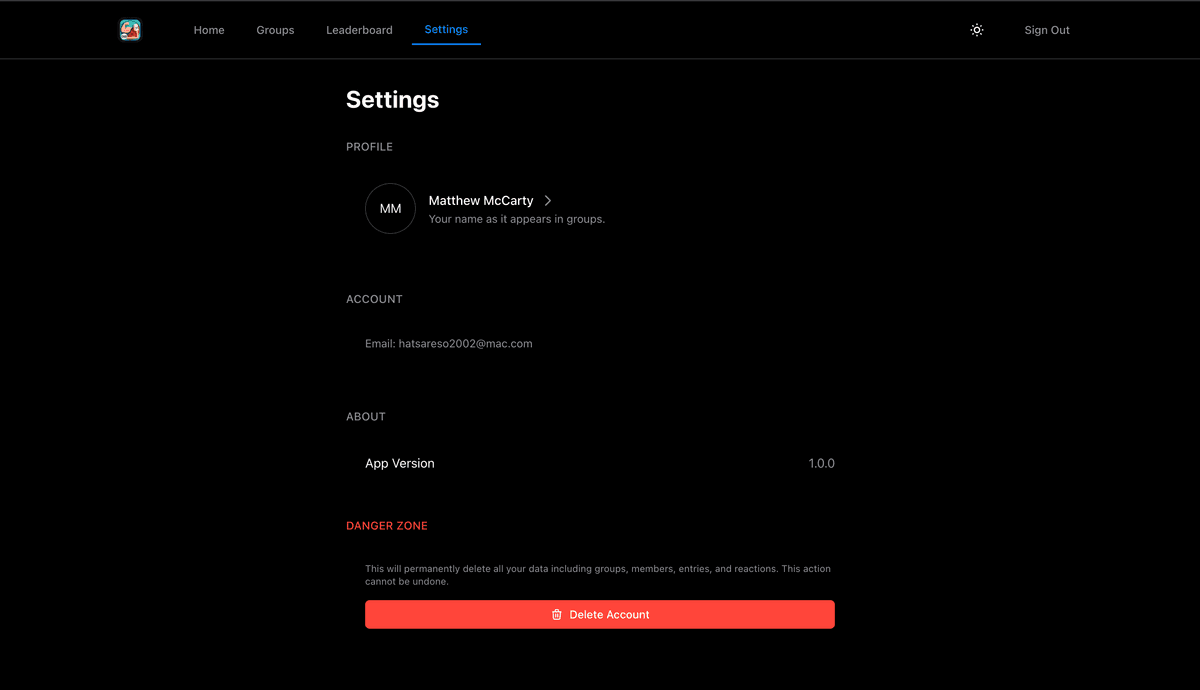Click the PROFILE section header
The width and height of the screenshot is (1200, 690).
tap(369, 146)
